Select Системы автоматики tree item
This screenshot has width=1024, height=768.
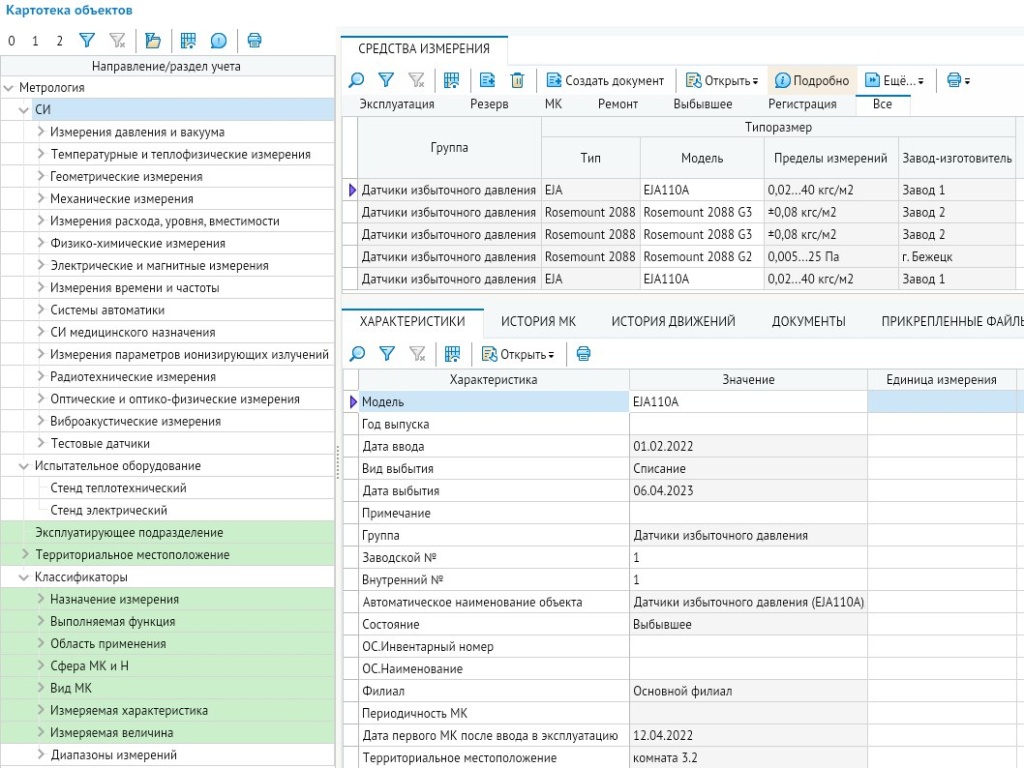107,310
